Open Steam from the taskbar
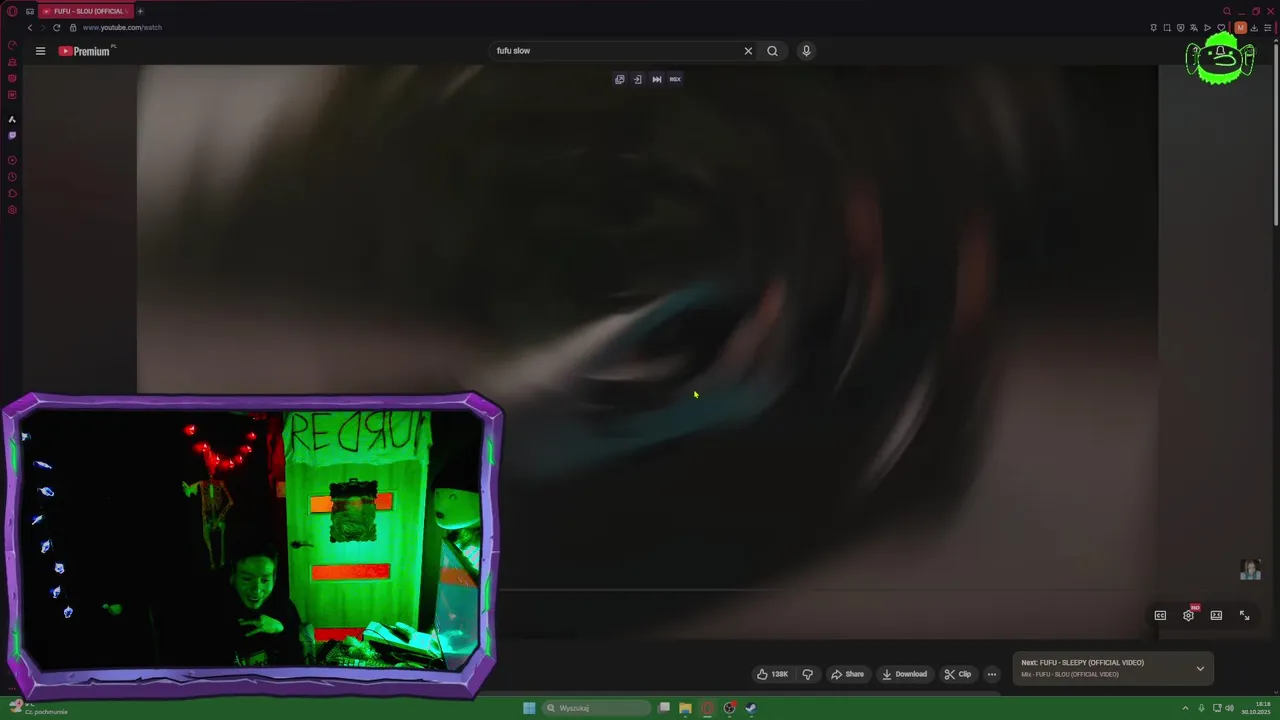Image resolution: width=1280 pixels, height=720 pixels. tap(751, 708)
